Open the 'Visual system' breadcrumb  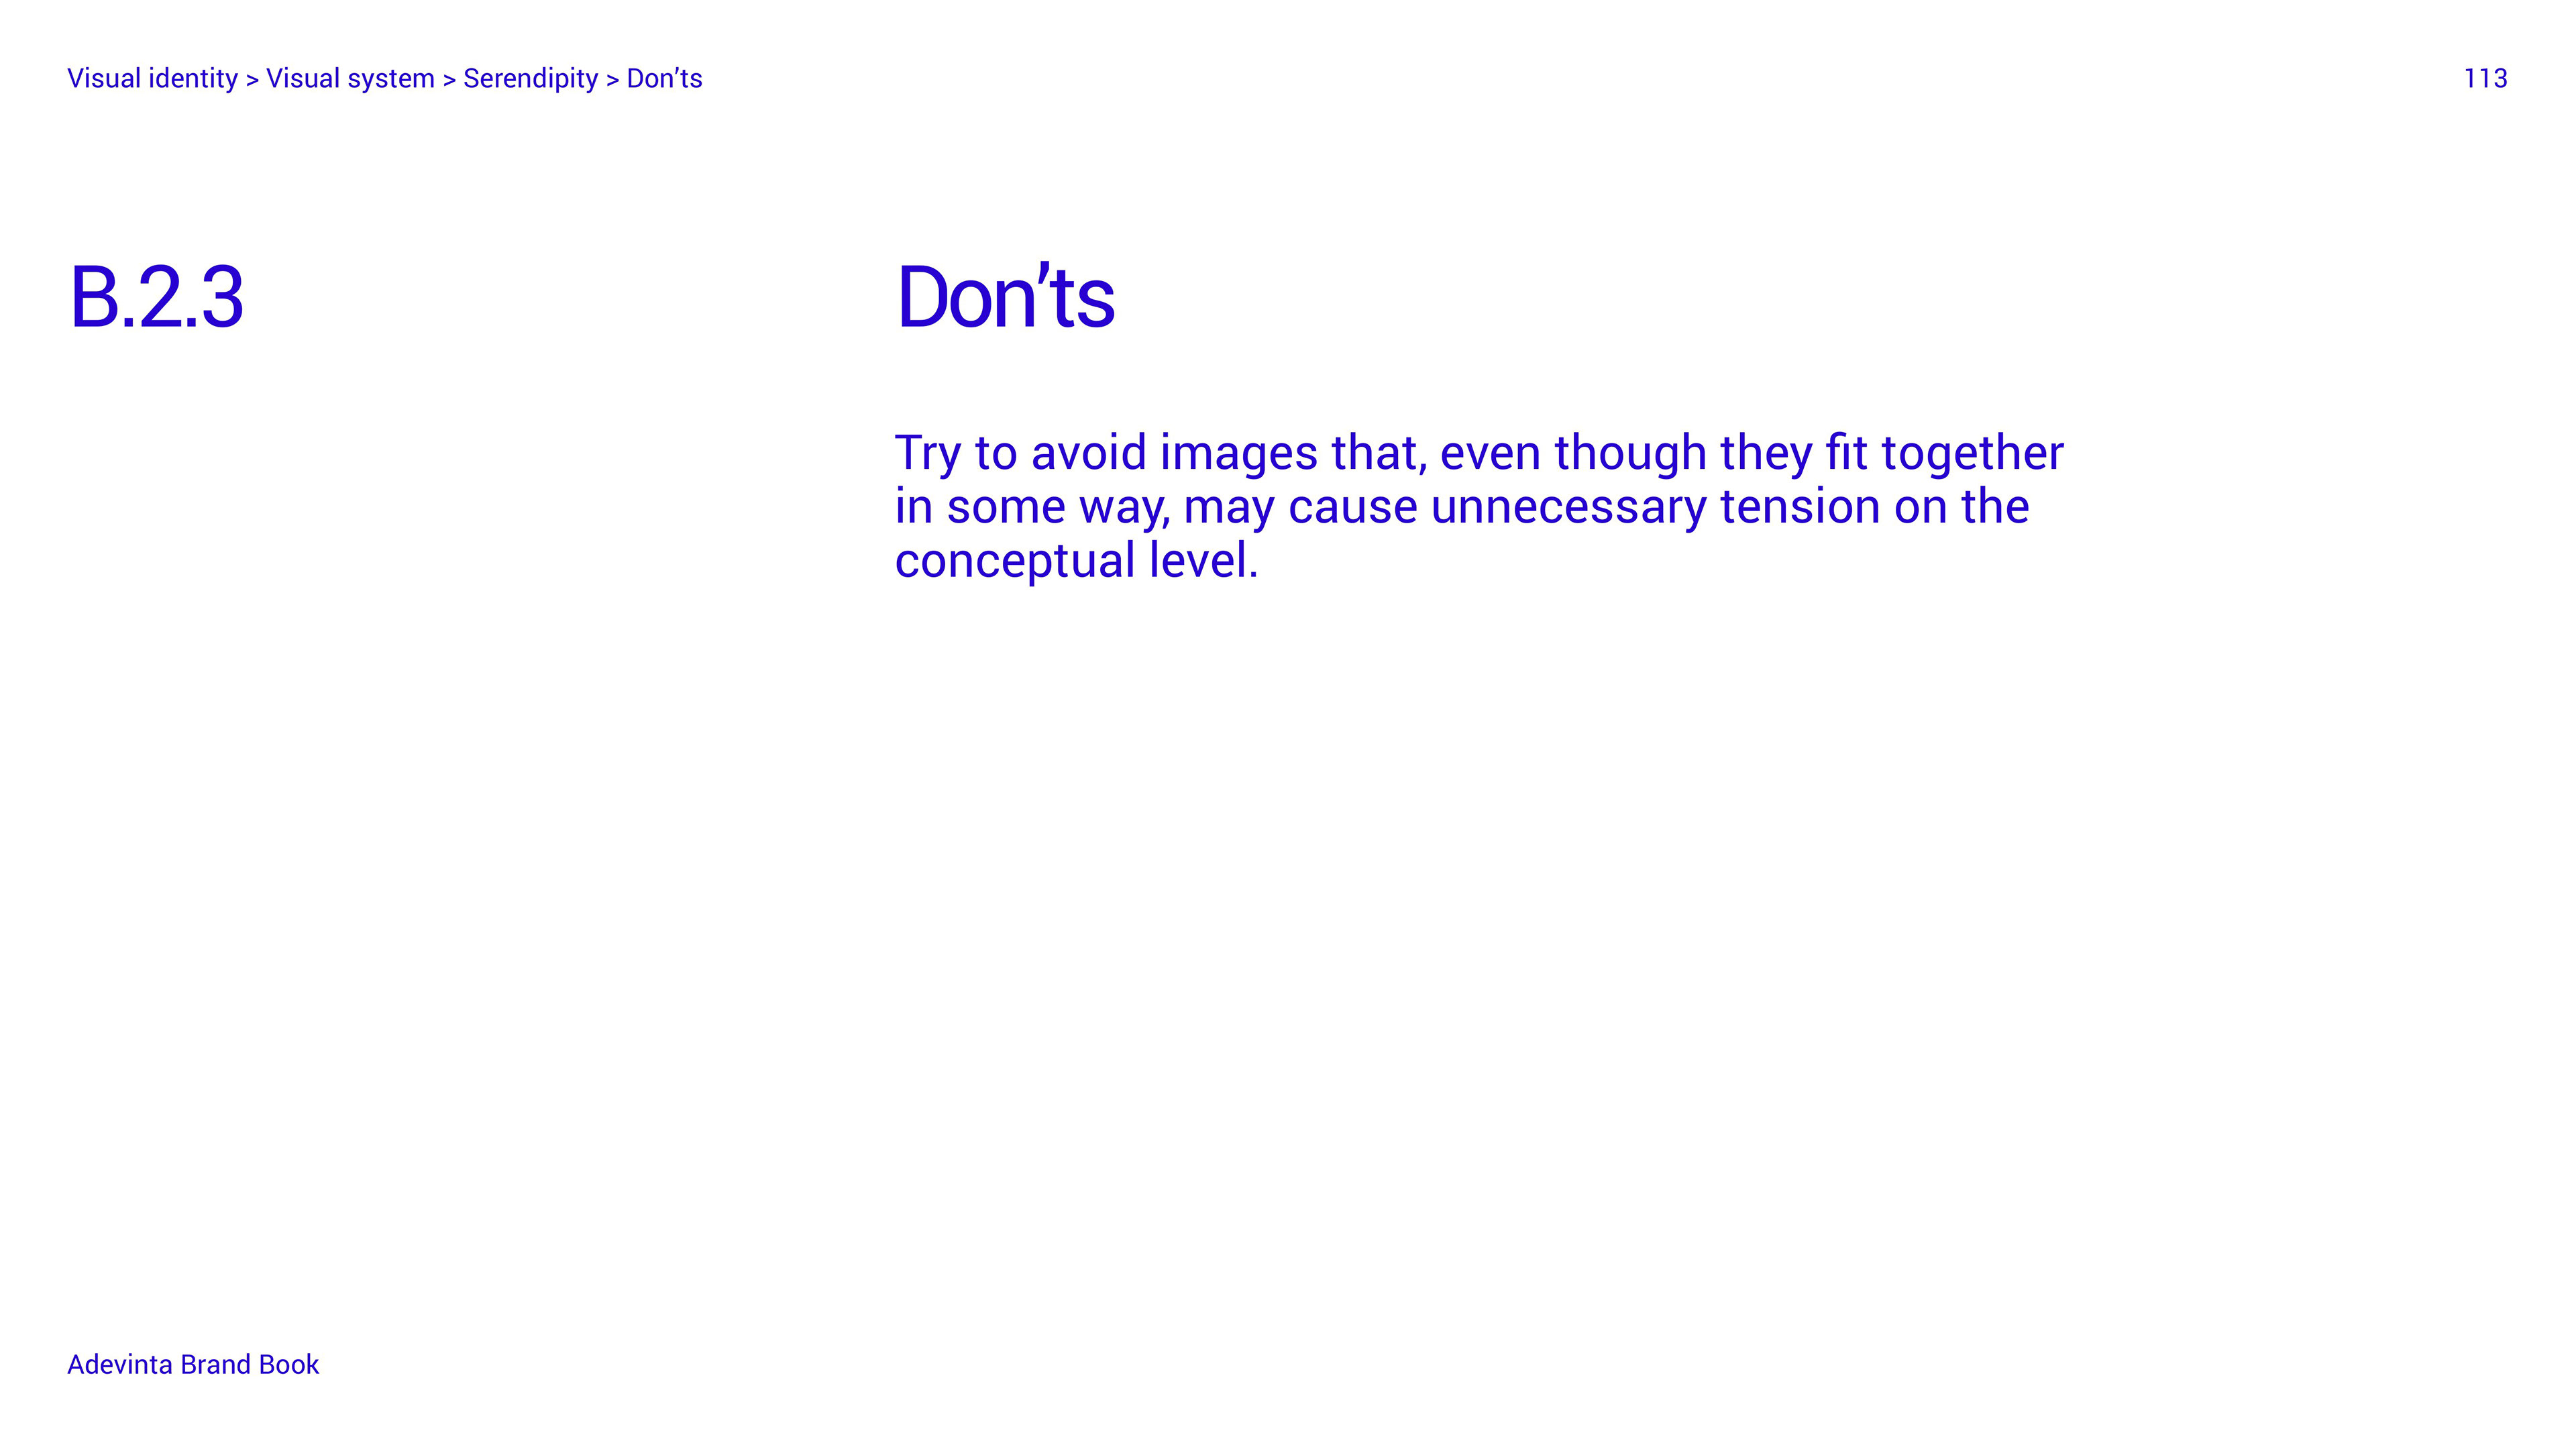[350, 78]
